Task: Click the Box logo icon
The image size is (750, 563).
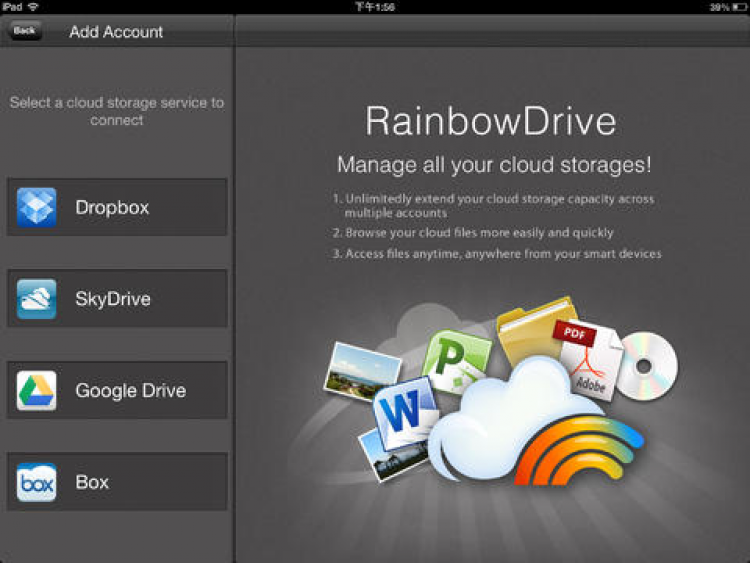Action: (36, 482)
